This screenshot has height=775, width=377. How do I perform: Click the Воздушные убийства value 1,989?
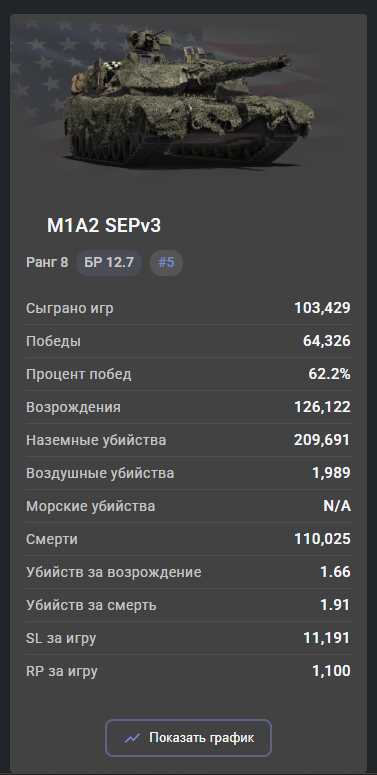(331, 473)
